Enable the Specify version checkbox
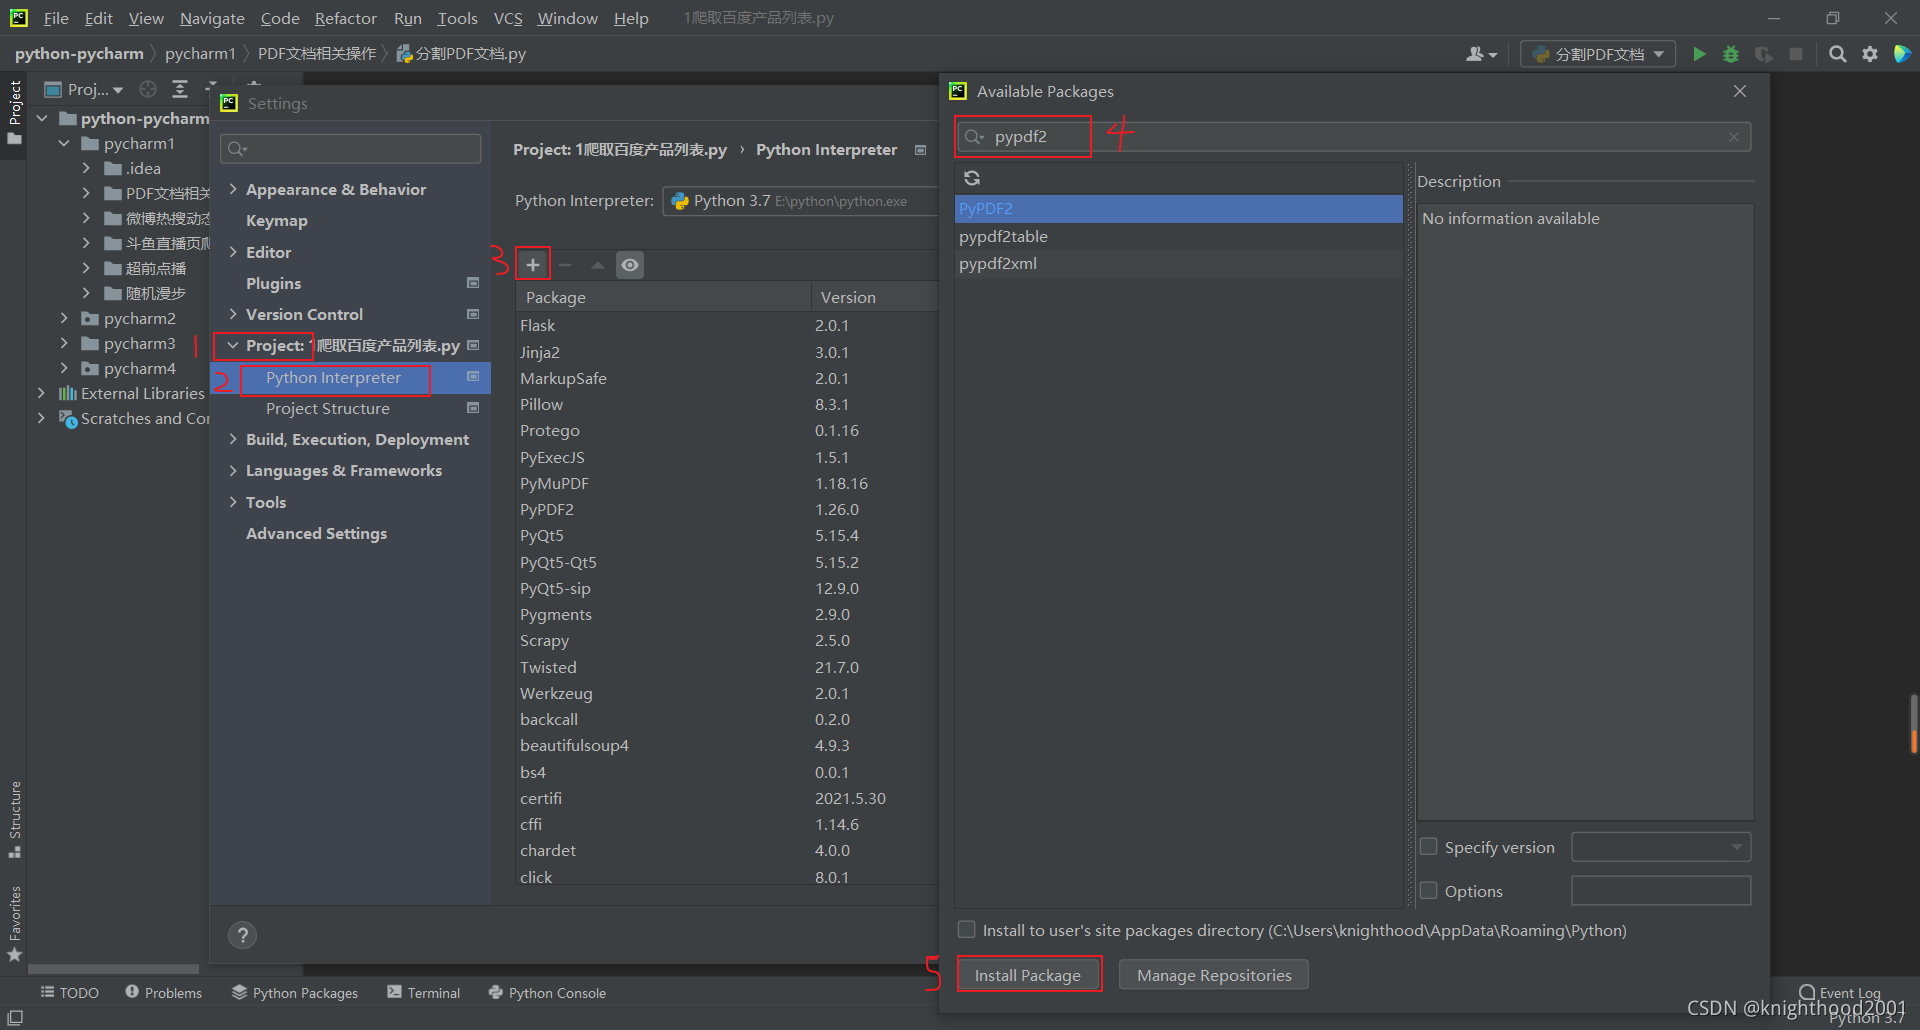This screenshot has width=1920, height=1030. [x=1429, y=846]
